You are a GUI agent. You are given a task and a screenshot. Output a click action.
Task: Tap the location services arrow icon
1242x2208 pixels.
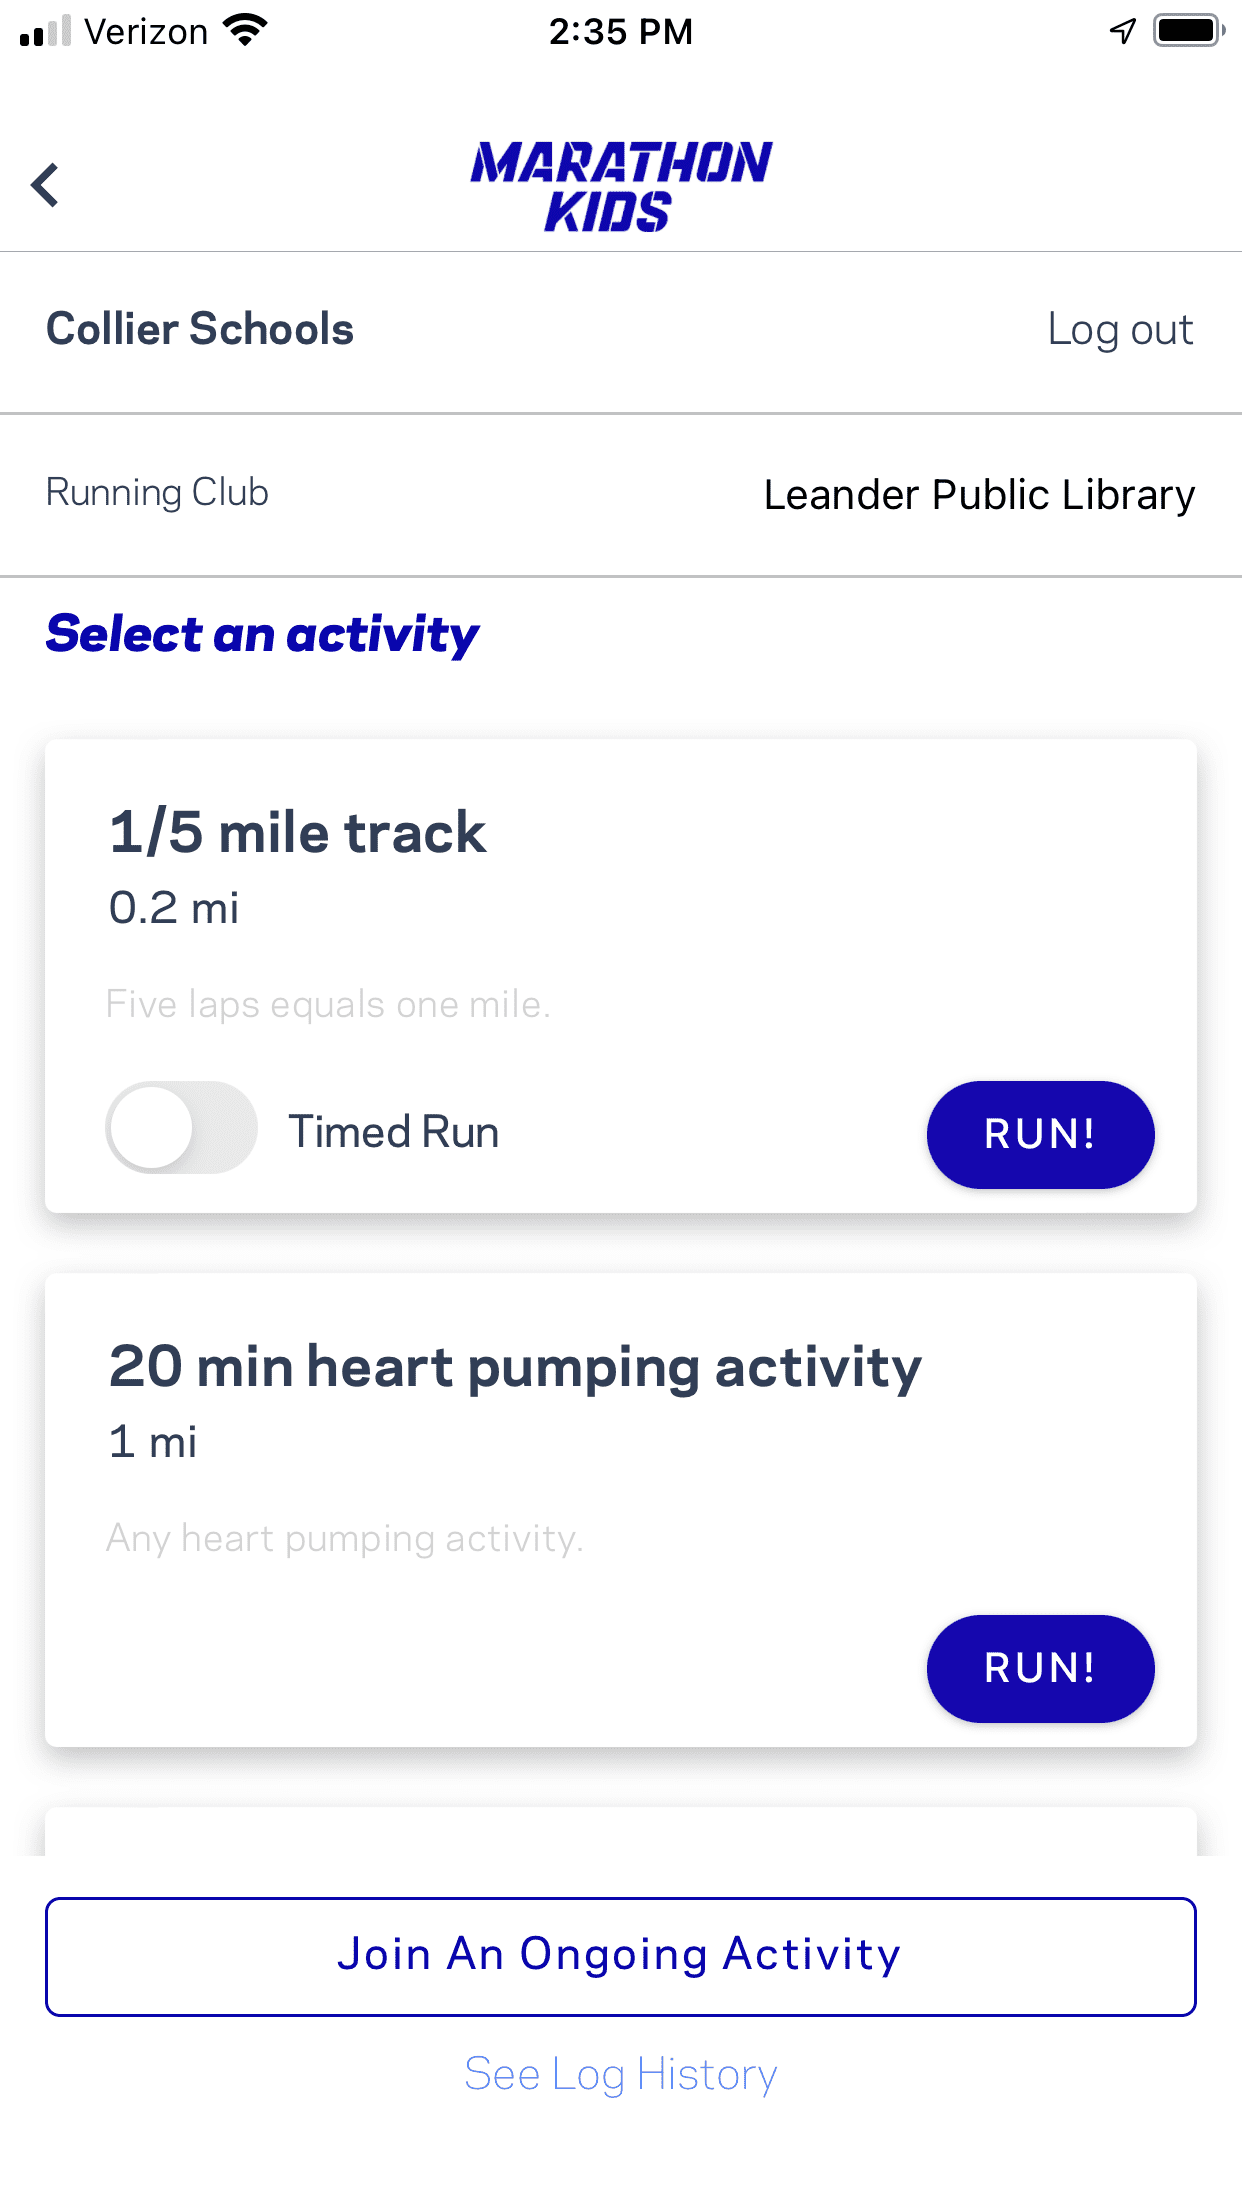point(1123,31)
